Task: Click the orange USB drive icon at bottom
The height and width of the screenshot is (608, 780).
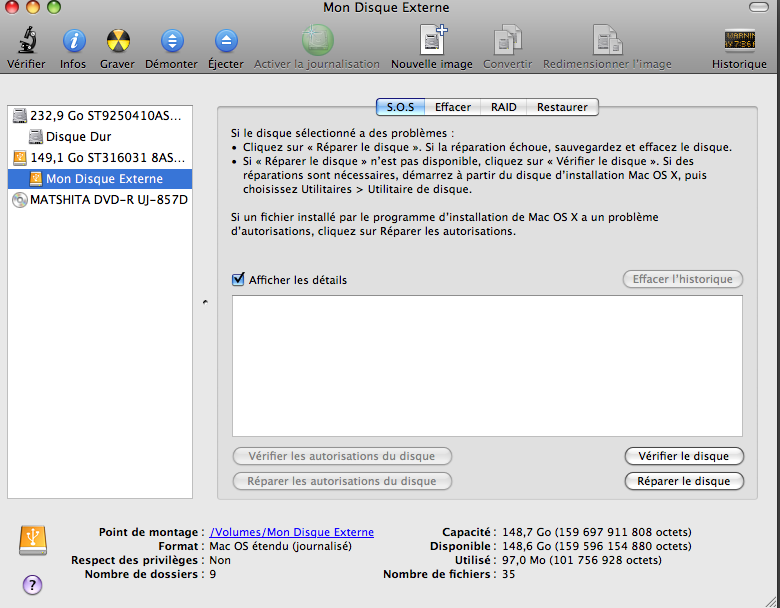Action: point(33,540)
